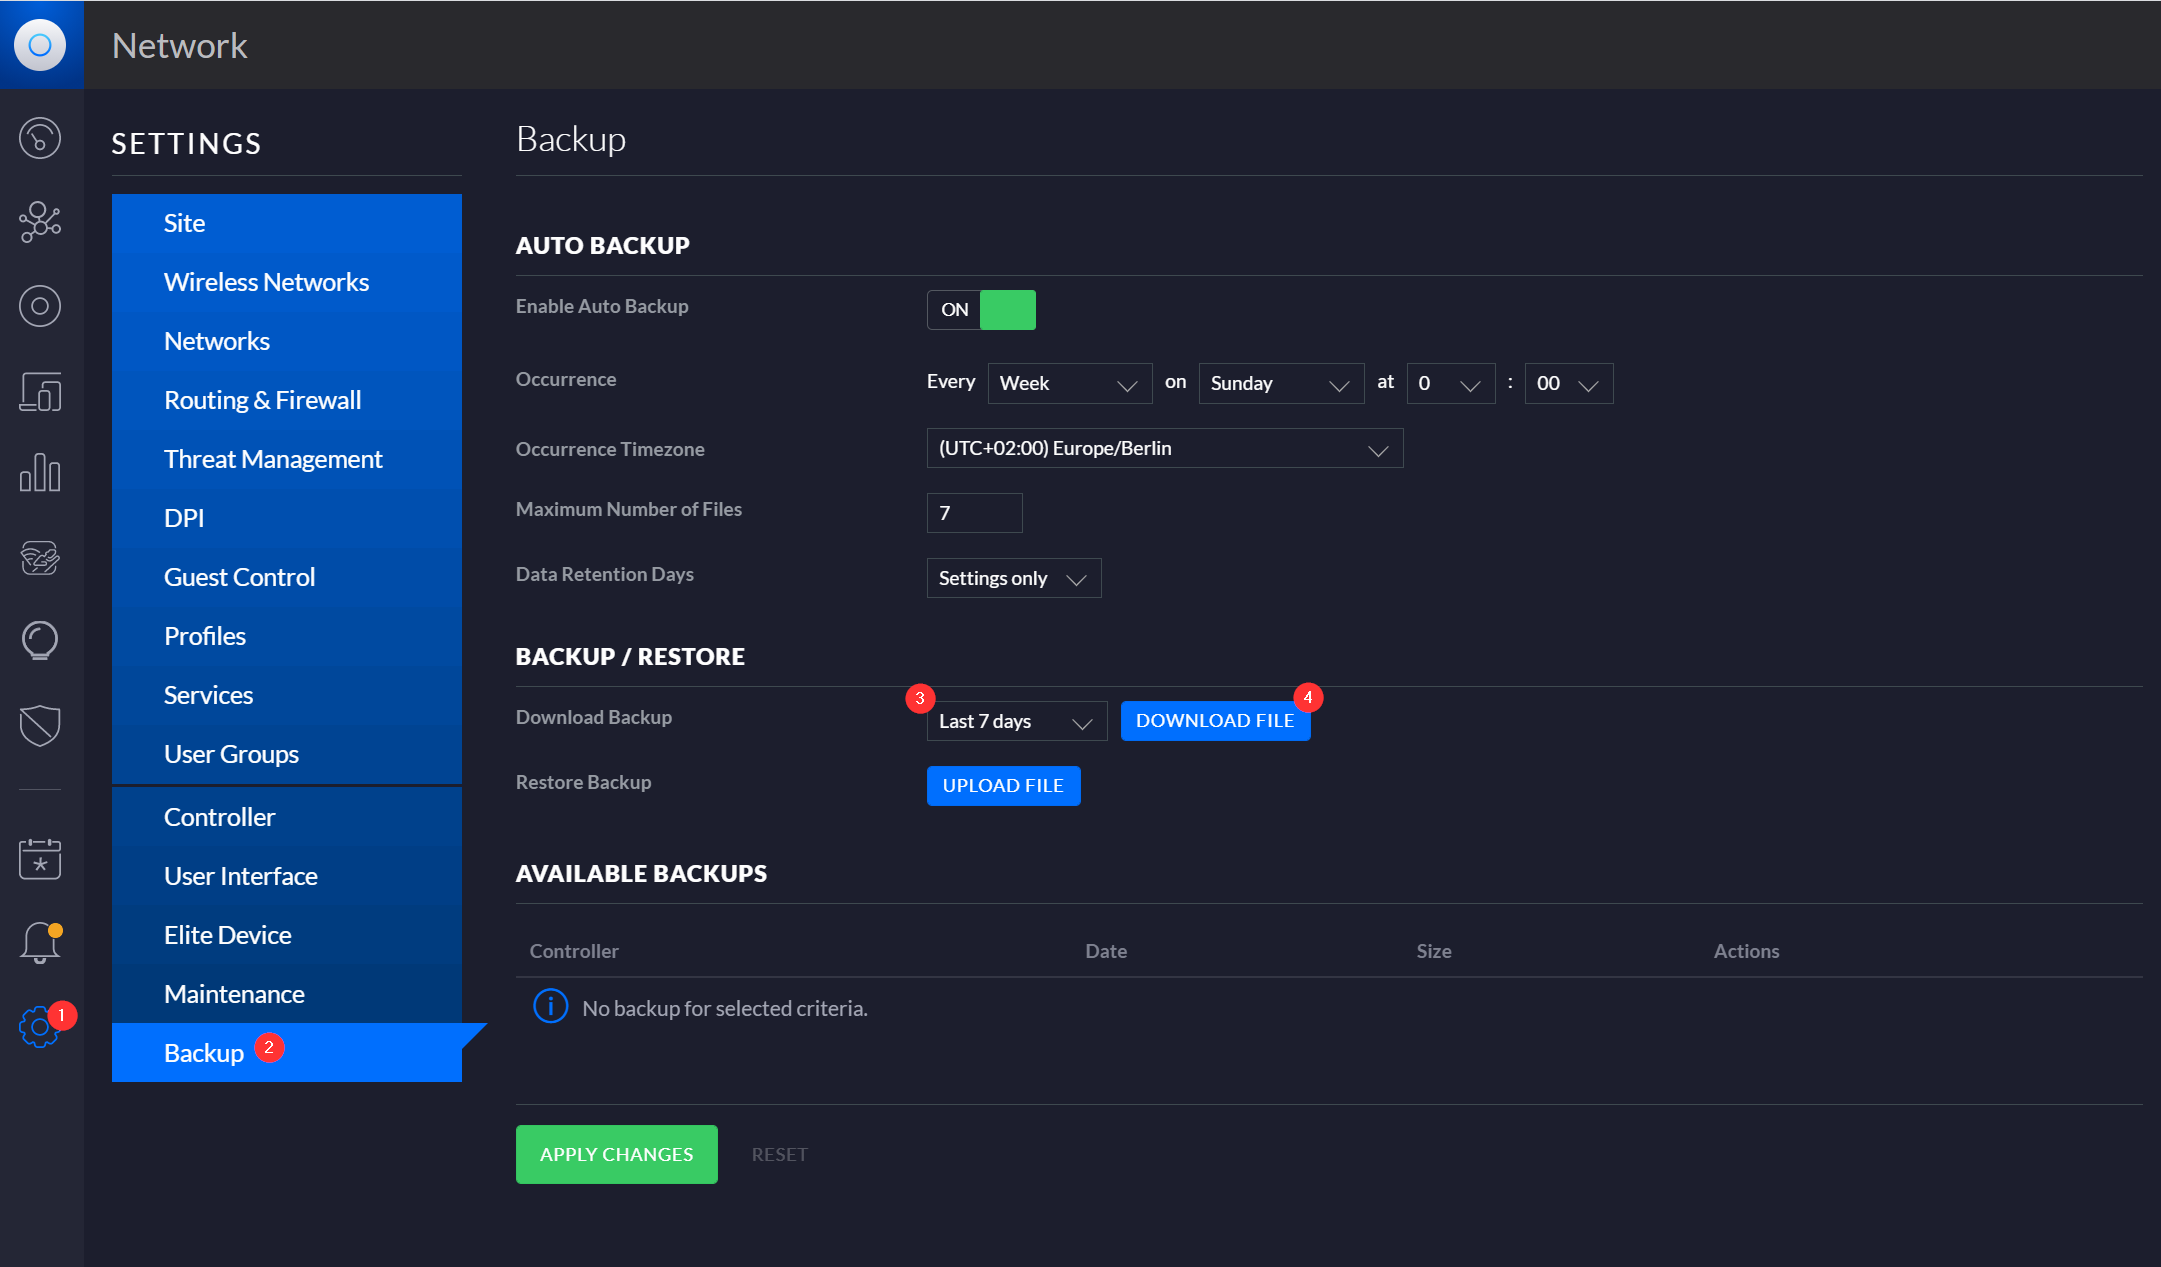Expand the Data Retention Days dropdown
The width and height of the screenshot is (2161, 1267).
(x=1010, y=578)
